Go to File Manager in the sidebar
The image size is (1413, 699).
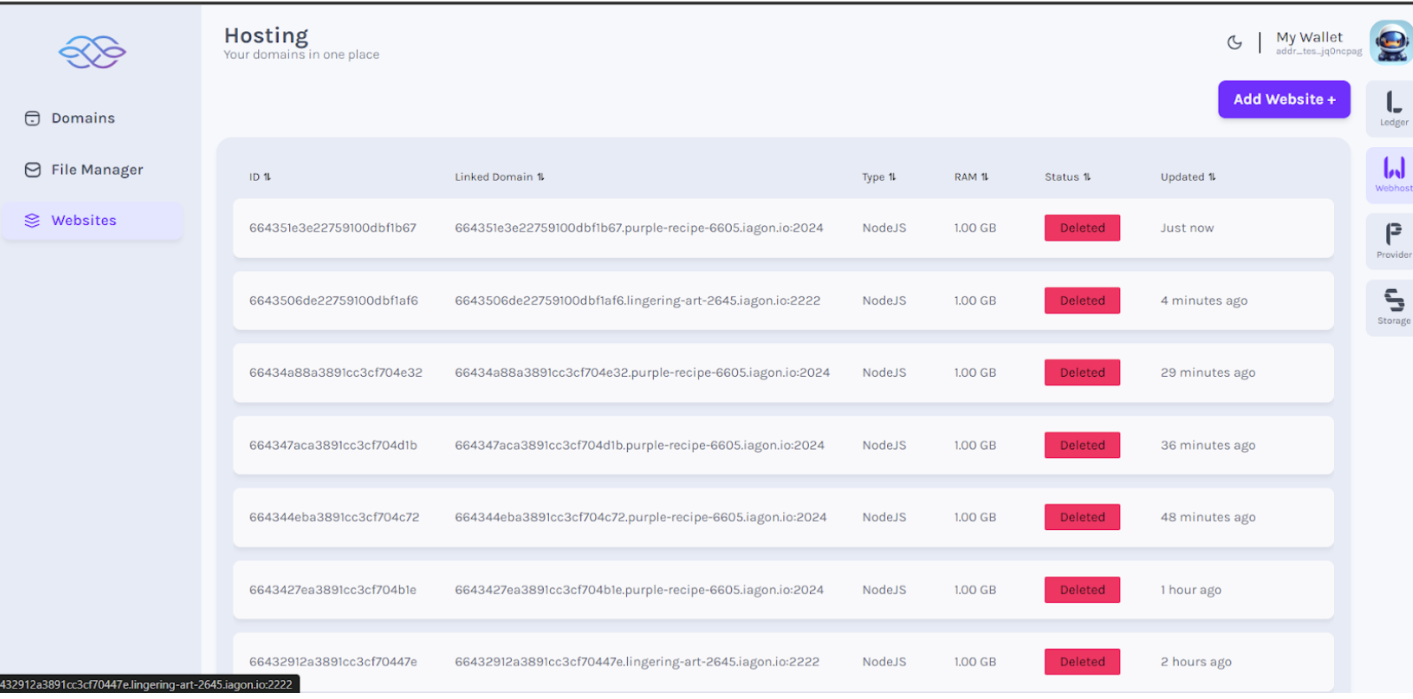pos(97,170)
